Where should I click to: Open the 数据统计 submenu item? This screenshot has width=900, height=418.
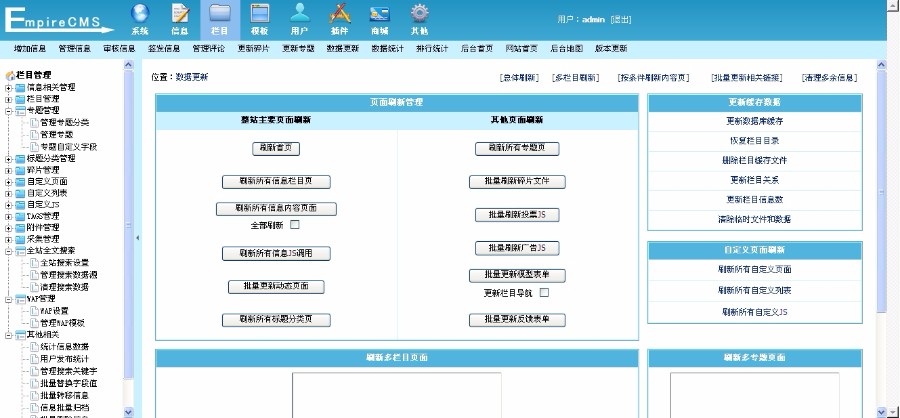point(387,49)
